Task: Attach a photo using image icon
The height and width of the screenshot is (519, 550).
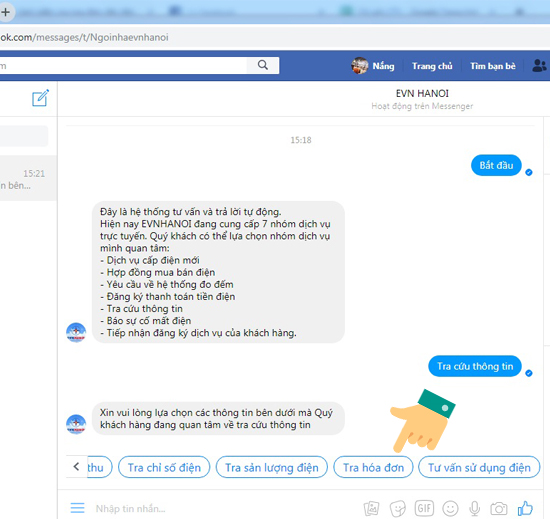Action: [x=371, y=508]
